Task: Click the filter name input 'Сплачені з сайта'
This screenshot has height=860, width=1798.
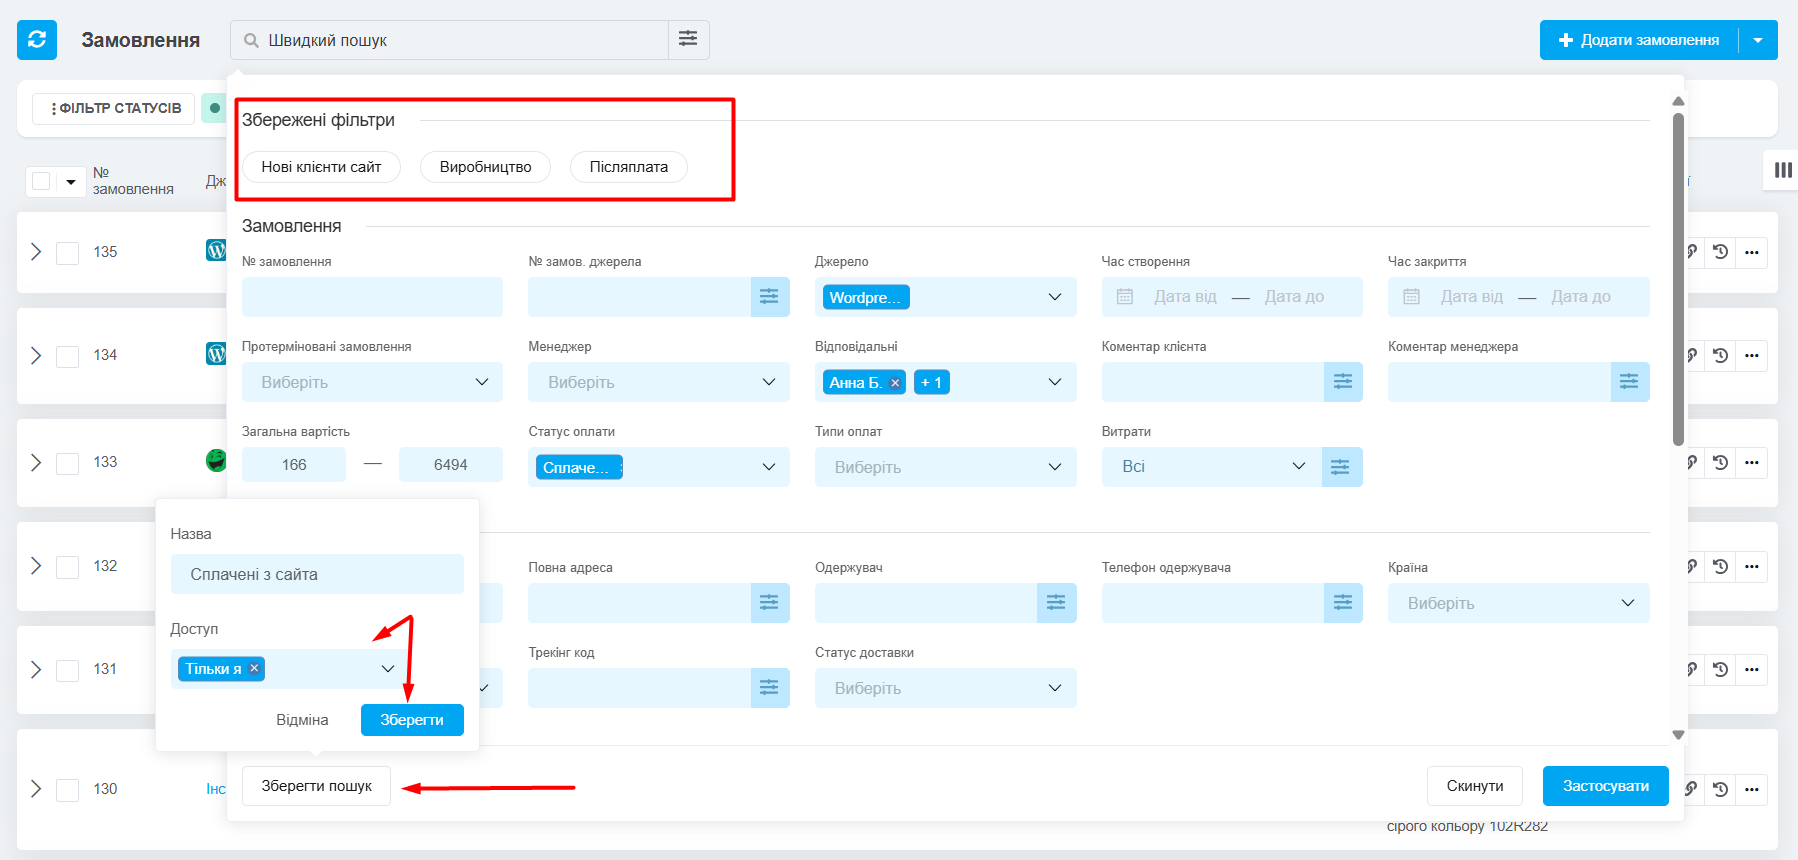Action: 317,574
